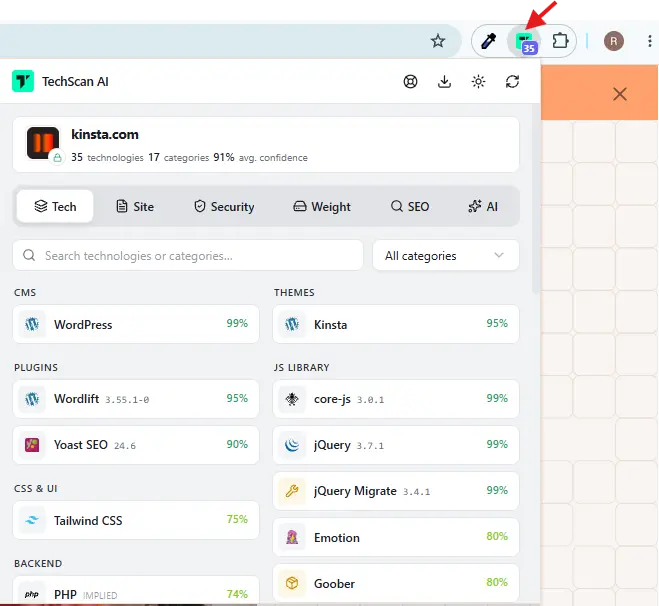Open the jQuery Migrate card
This screenshot has width=659, height=606.
[396, 491]
